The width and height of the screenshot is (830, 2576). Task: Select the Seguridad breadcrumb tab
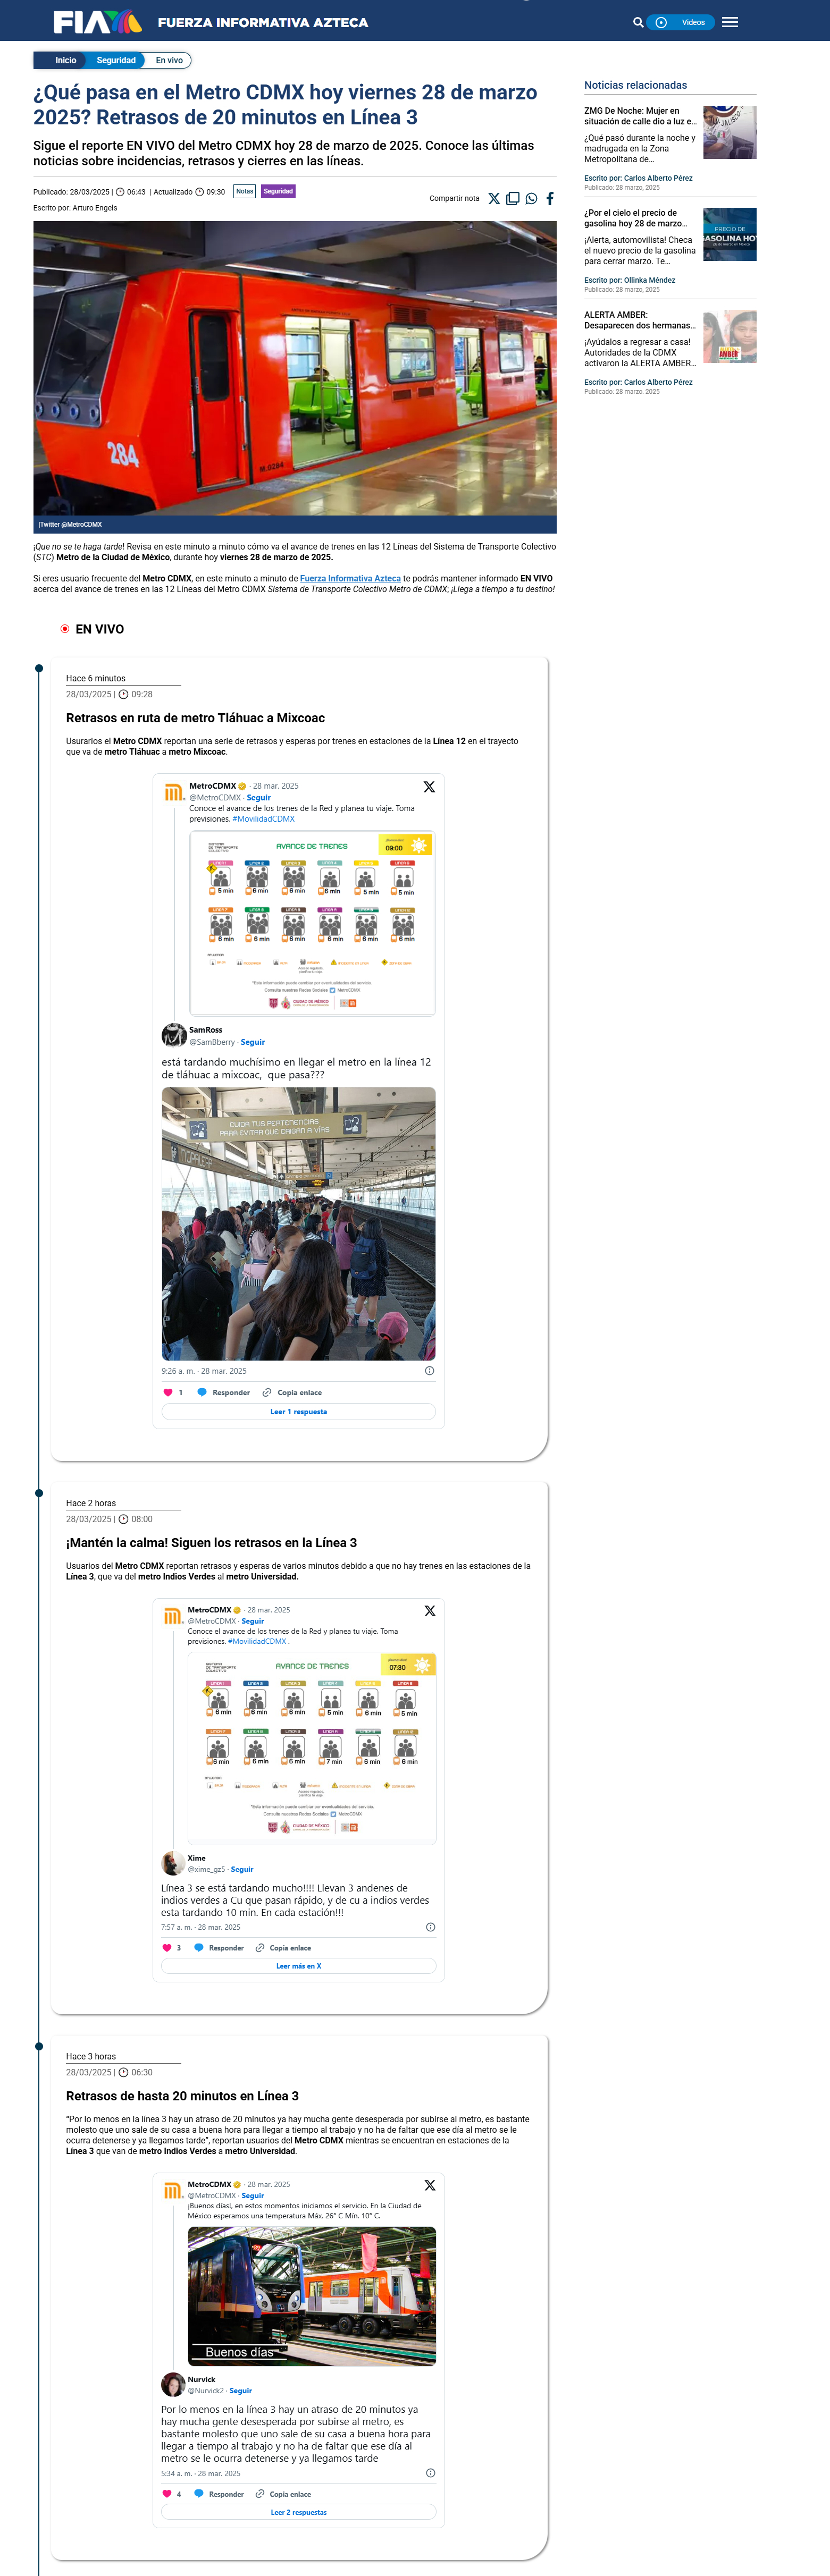[116, 60]
